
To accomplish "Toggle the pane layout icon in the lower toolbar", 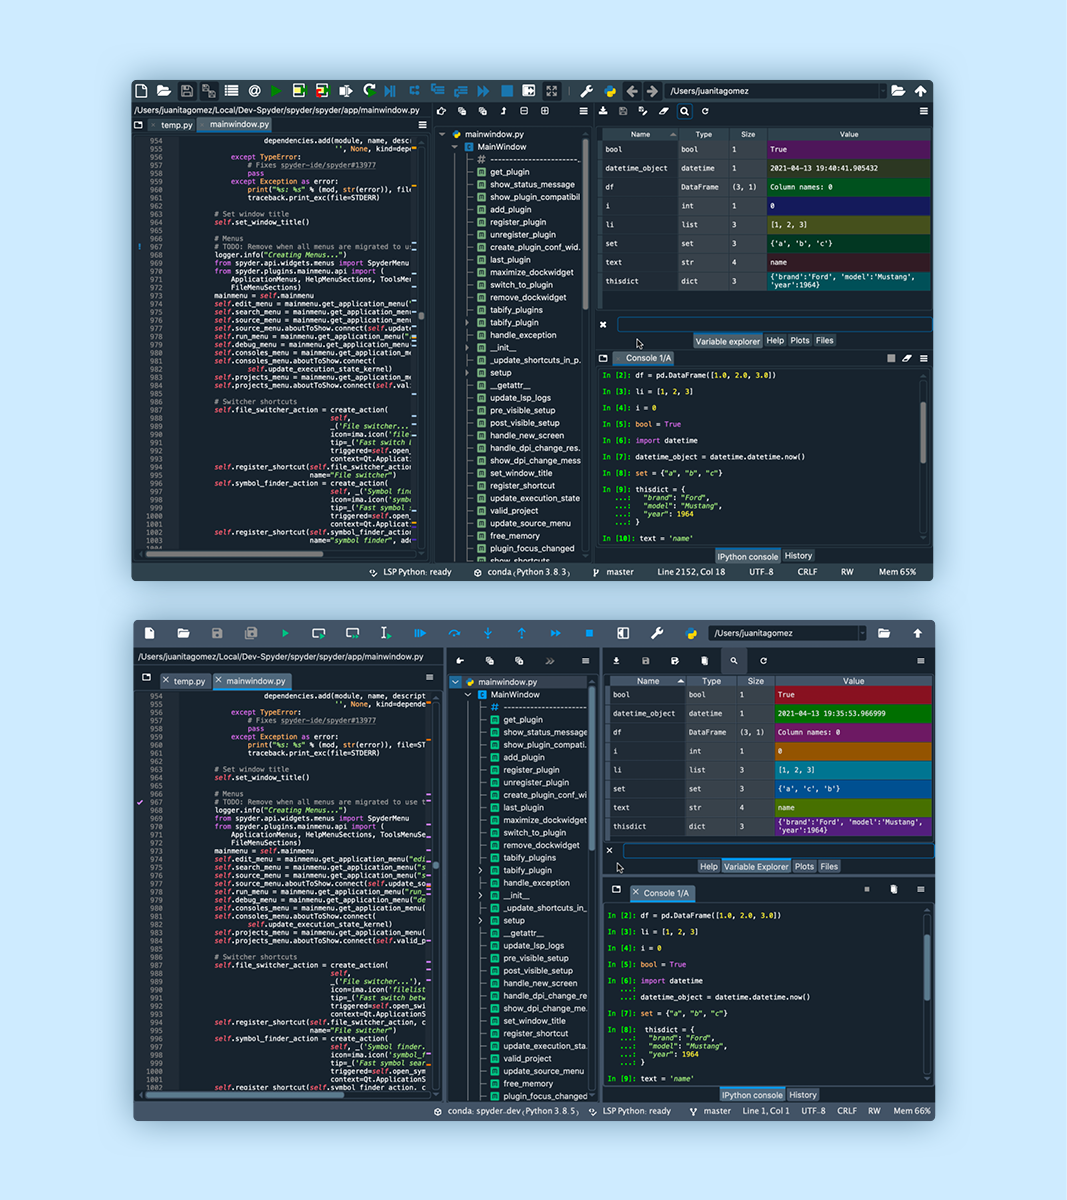I will (623, 633).
